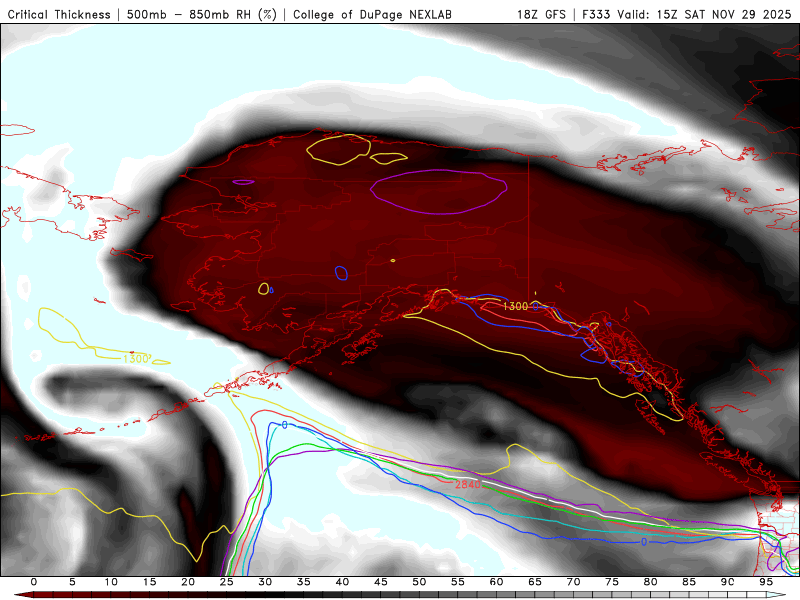
Task: Click the color scale's "0" label
Action: [x=34, y=582]
